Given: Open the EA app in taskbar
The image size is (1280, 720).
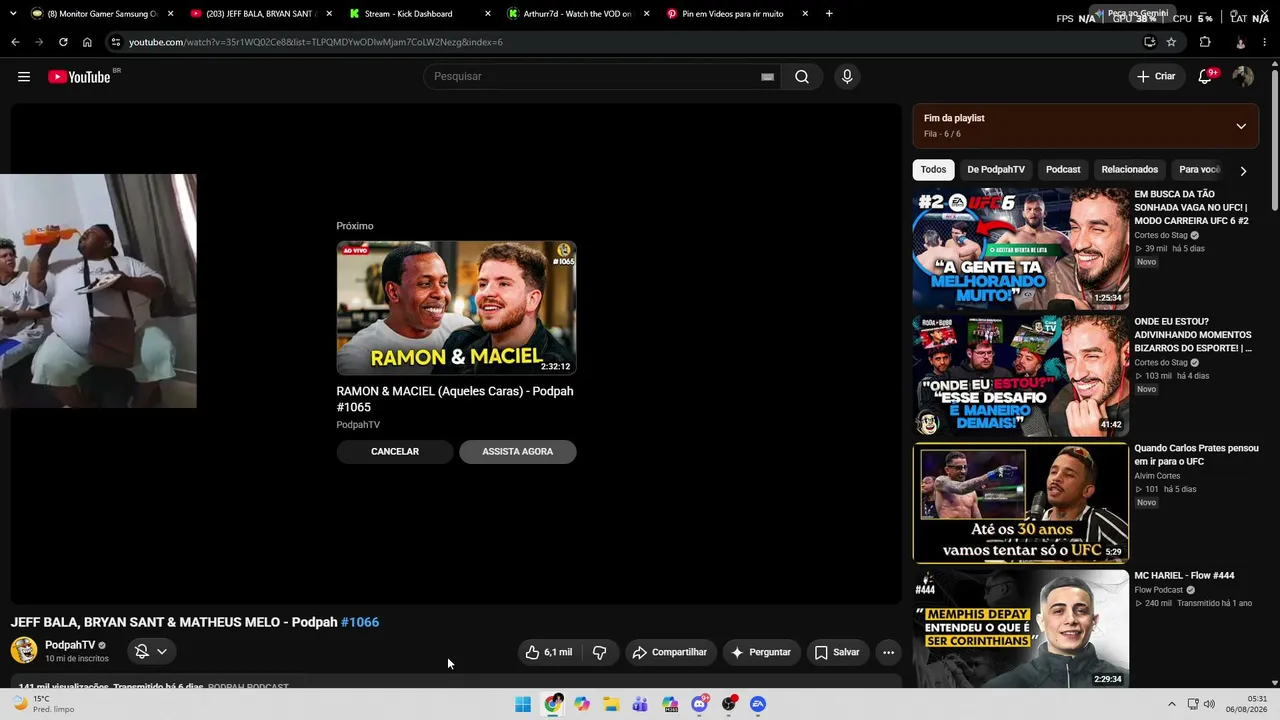Looking at the screenshot, I should click(x=758, y=704).
